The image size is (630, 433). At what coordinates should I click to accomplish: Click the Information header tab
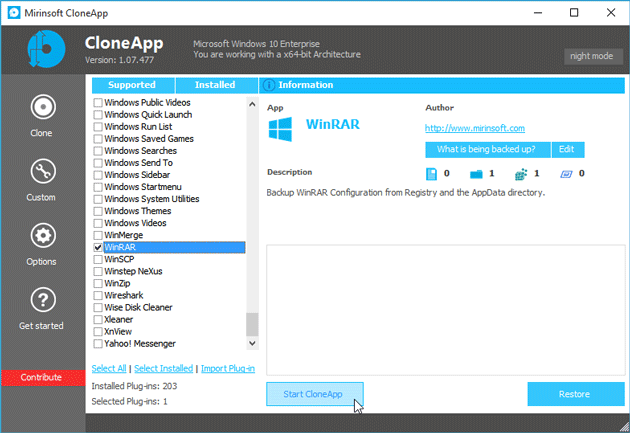(x=442, y=85)
